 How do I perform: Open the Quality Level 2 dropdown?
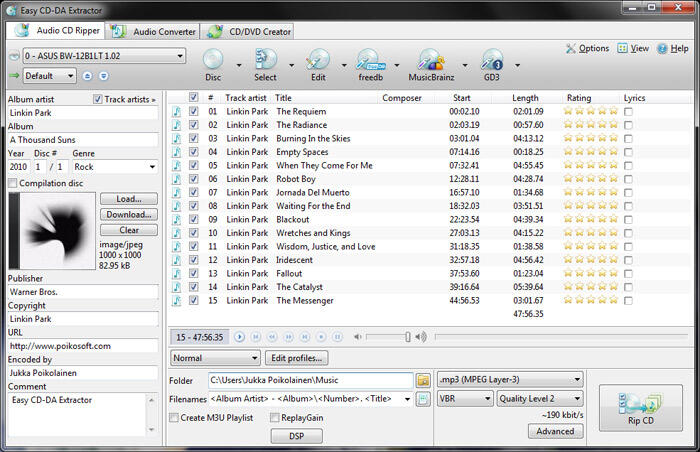click(x=540, y=398)
